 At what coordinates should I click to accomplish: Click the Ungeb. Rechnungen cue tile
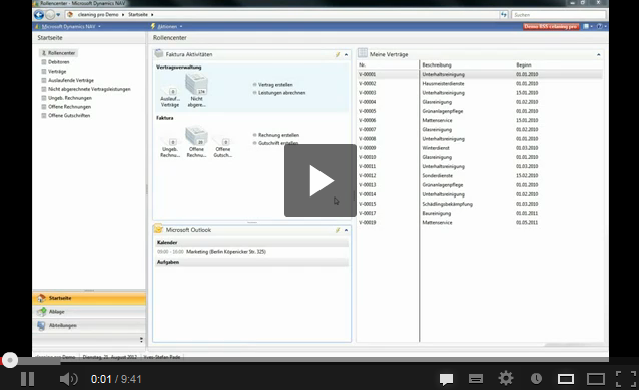pos(170,147)
